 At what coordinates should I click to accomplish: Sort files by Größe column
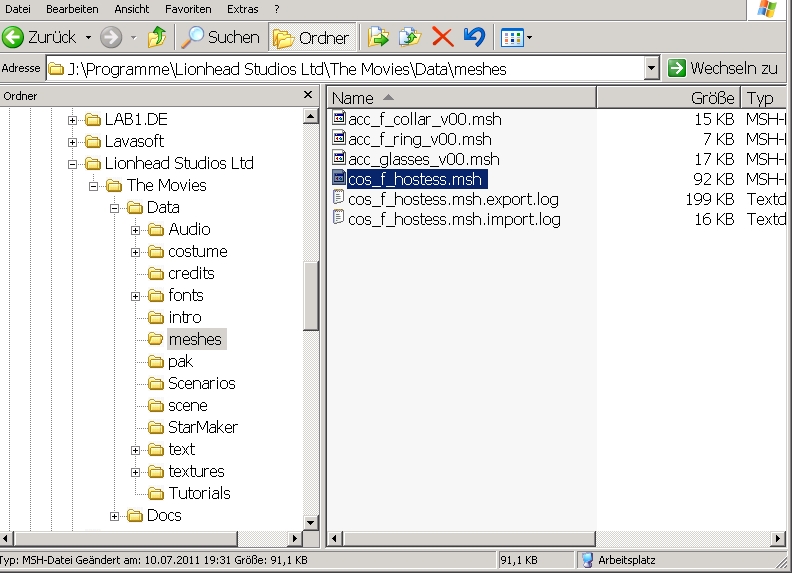click(667, 98)
